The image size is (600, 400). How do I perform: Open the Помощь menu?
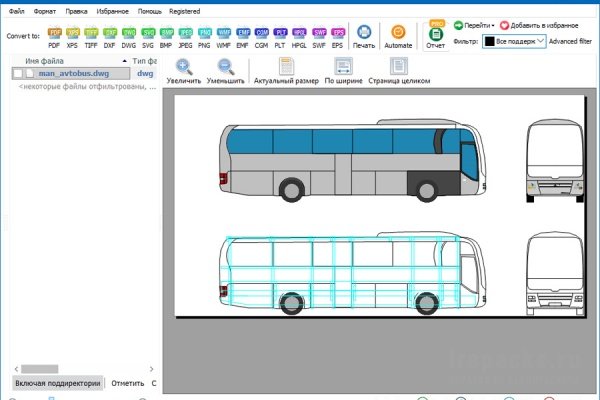150,11
